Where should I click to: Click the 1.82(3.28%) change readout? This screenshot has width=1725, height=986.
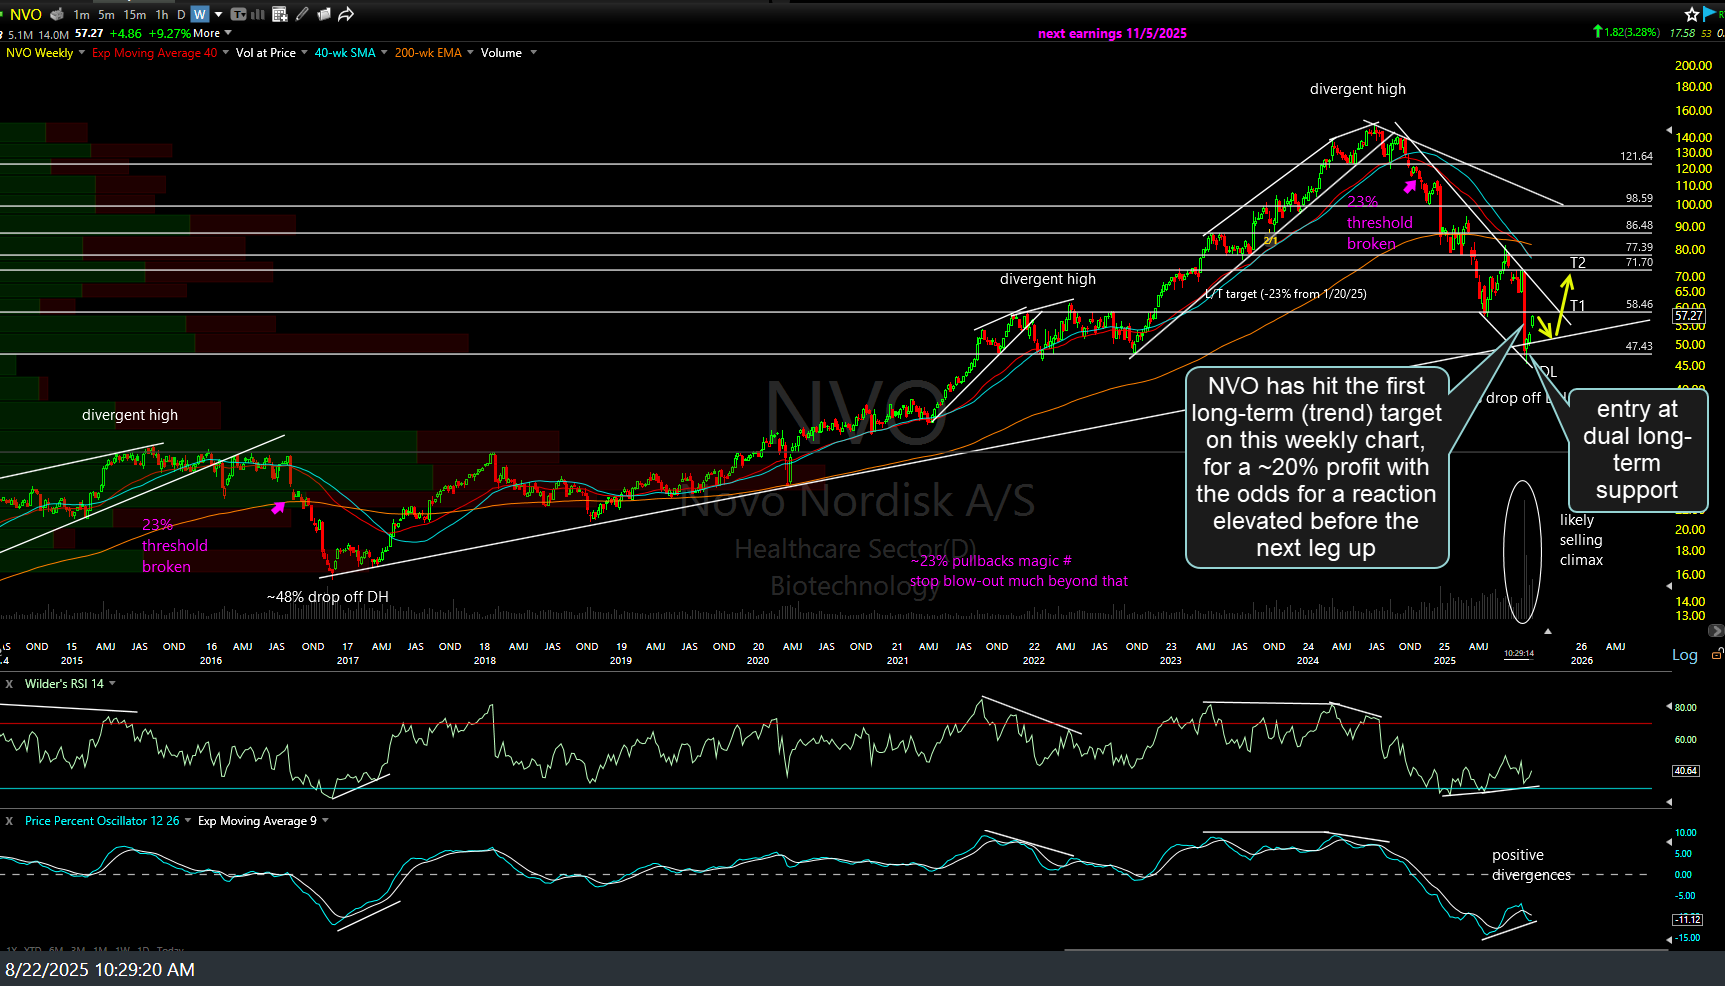pyautogui.click(x=1631, y=33)
